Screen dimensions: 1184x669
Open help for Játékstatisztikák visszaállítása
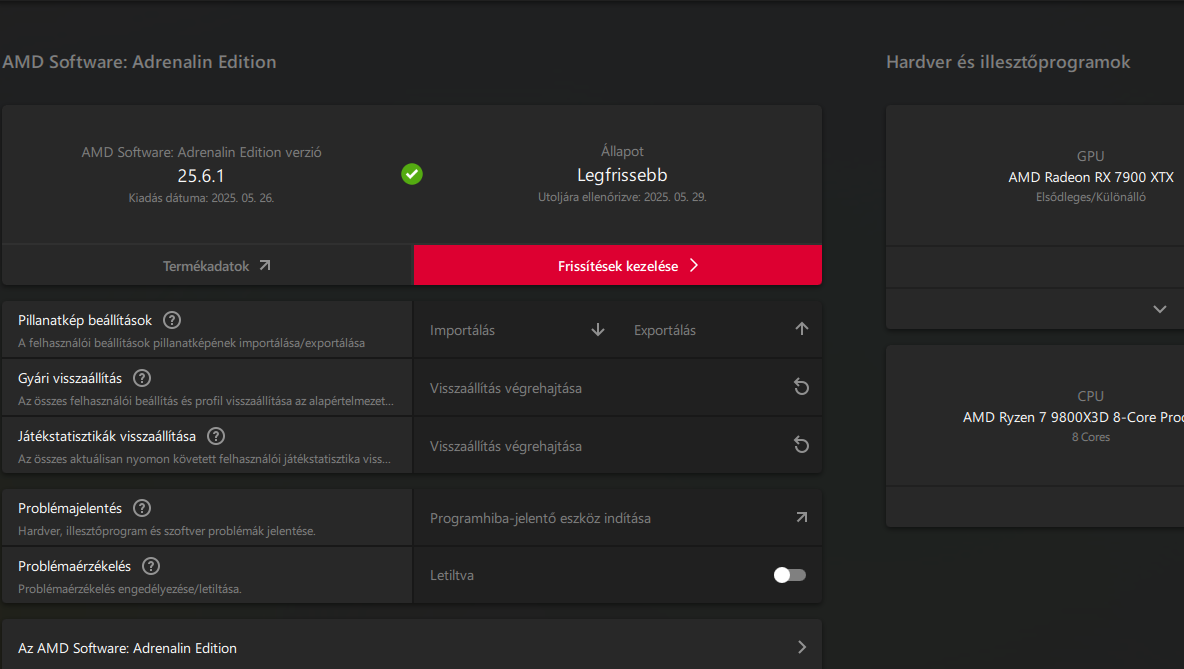tap(216, 436)
